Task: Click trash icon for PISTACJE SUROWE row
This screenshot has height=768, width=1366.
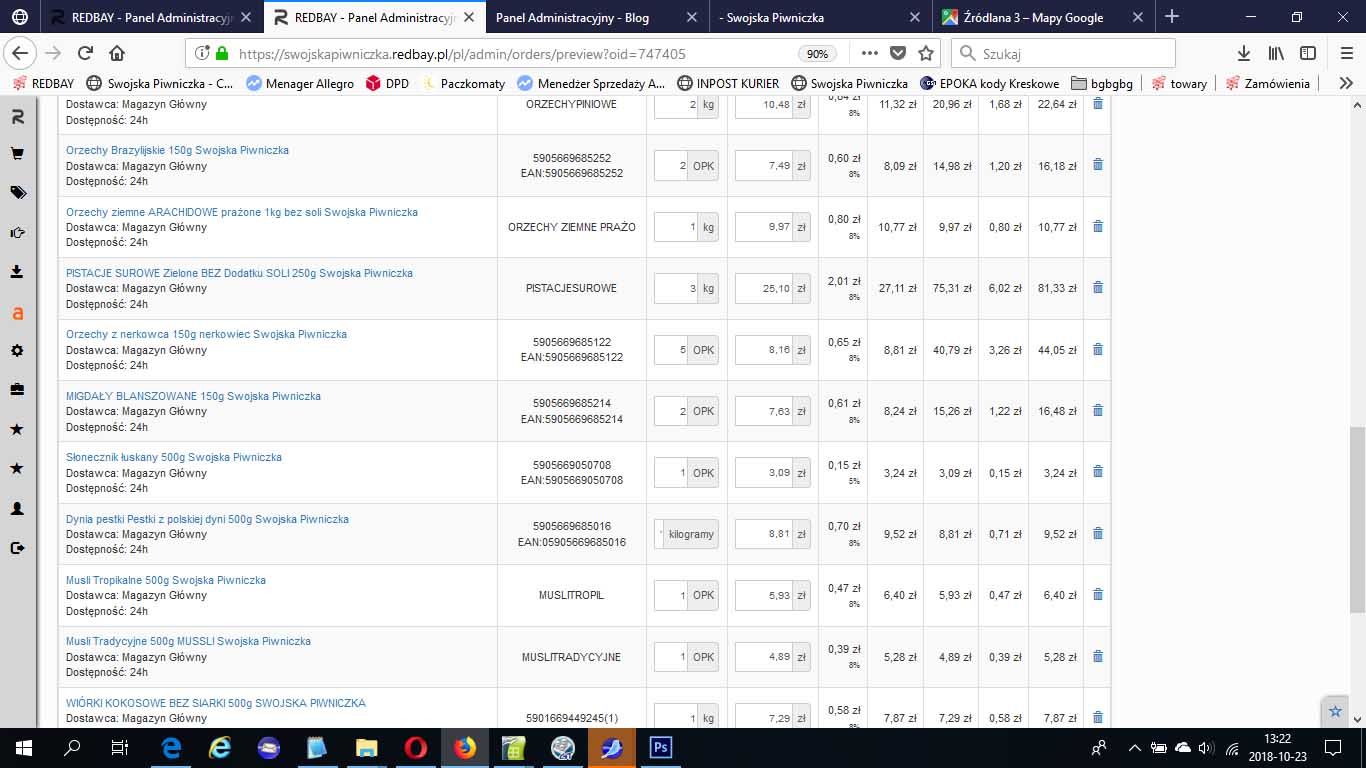Action: [1097, 288]
